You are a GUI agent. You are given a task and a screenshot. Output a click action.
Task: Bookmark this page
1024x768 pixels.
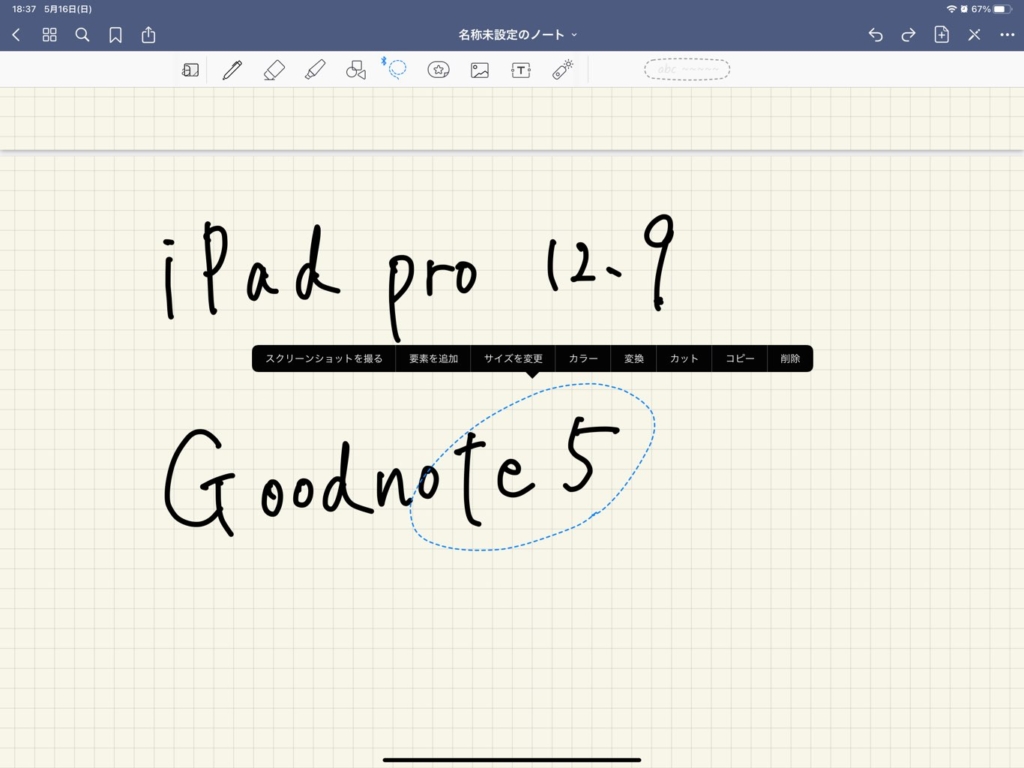[116, 35]
